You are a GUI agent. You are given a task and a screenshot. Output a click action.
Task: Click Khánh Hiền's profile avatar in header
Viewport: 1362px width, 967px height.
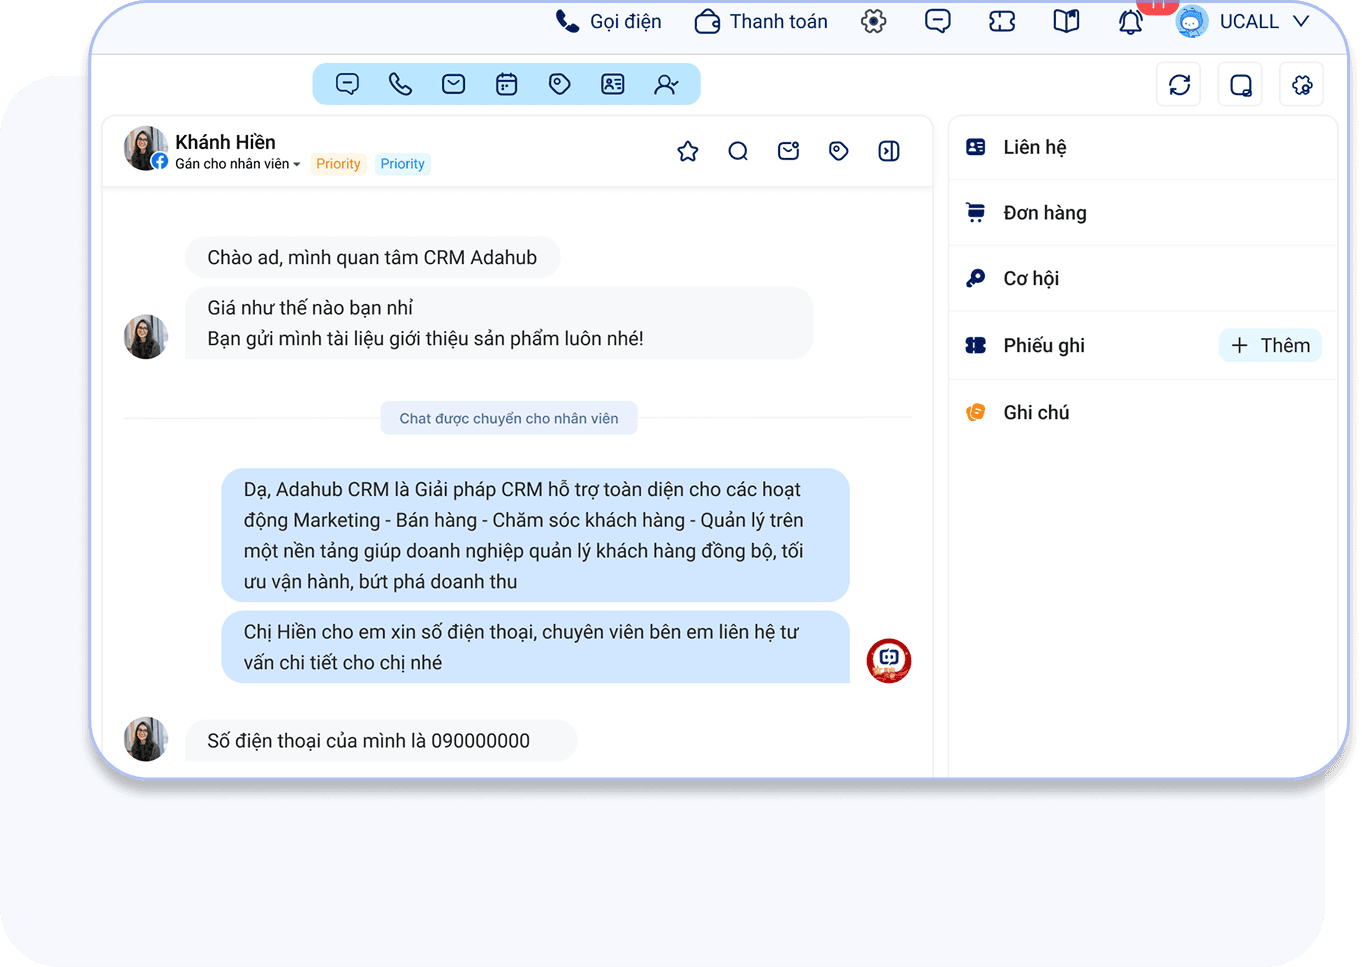coord(145,148)
